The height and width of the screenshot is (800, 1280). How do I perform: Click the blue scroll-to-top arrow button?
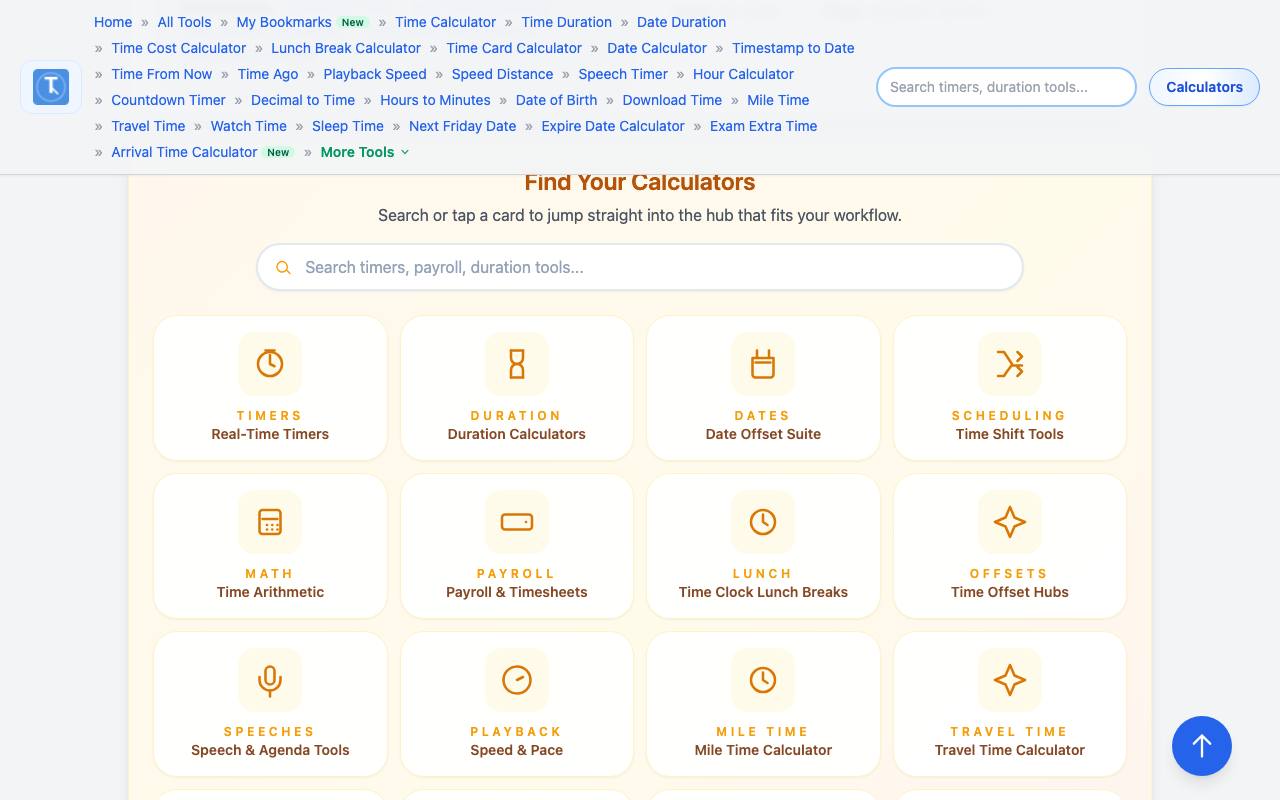pos(1202,746)
